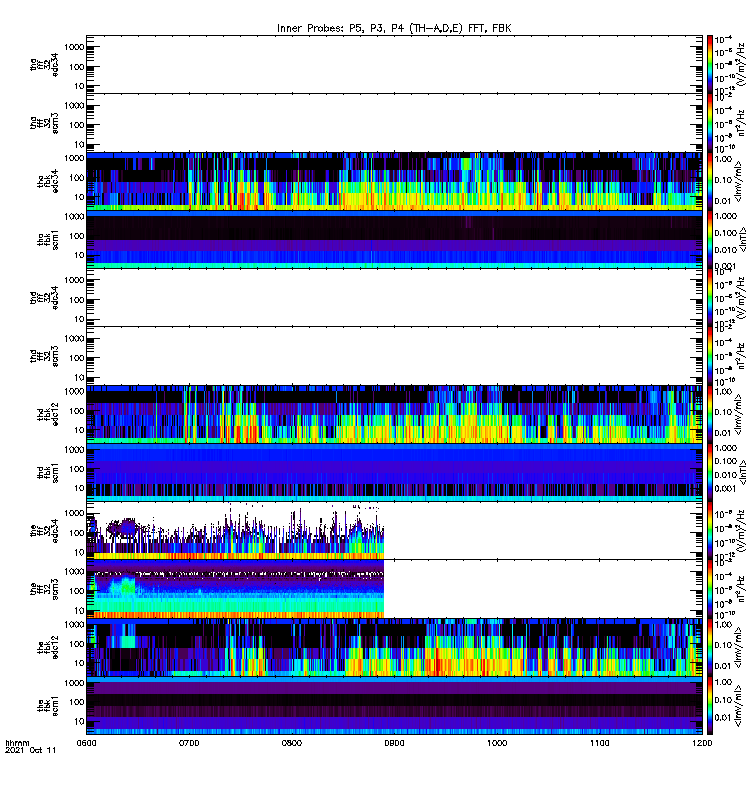Click the the fff 32 edc34 spectrogram data
This screenshot has height=800, width=750.
(235, 531)
